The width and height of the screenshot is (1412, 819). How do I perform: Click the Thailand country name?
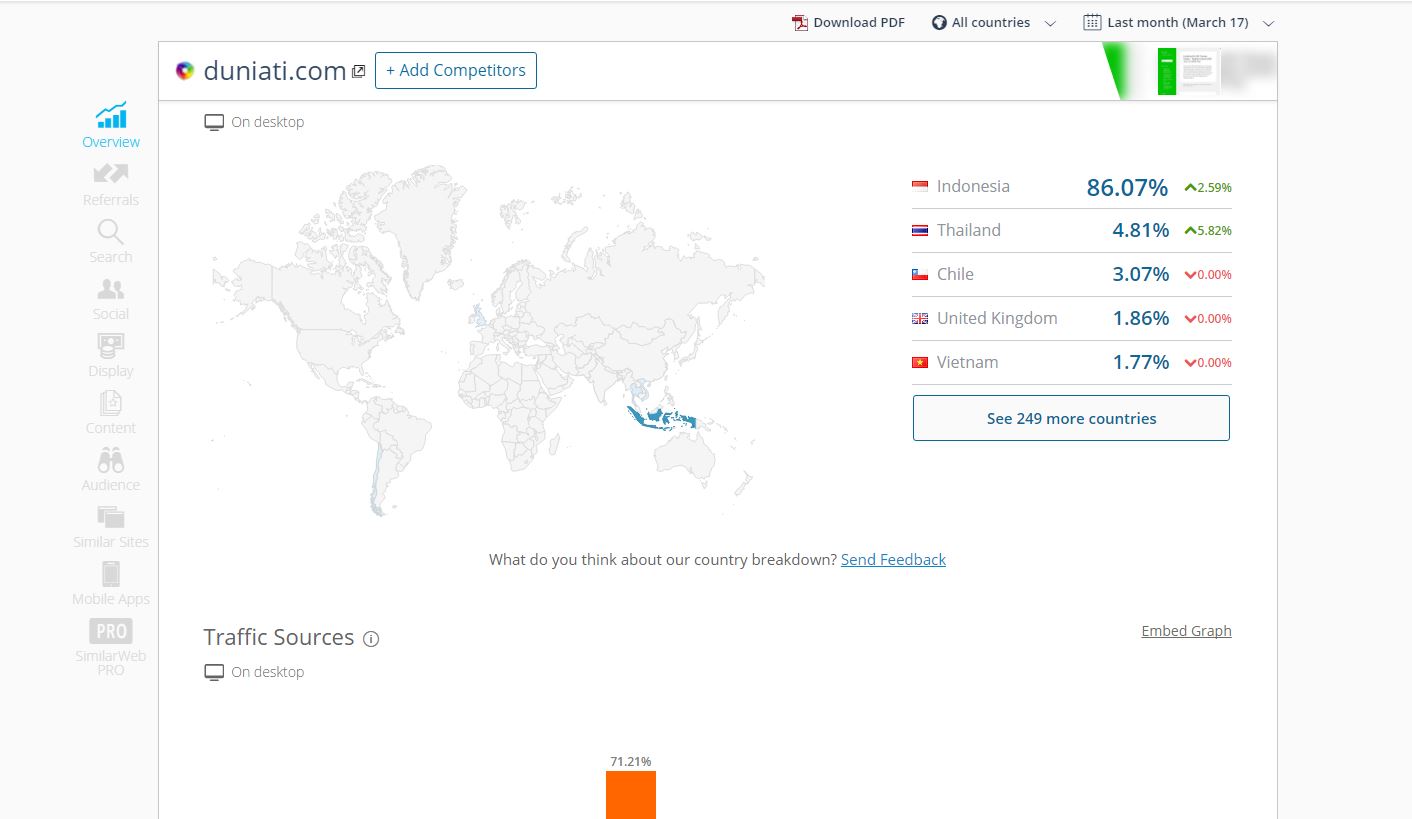pos(968,230)
